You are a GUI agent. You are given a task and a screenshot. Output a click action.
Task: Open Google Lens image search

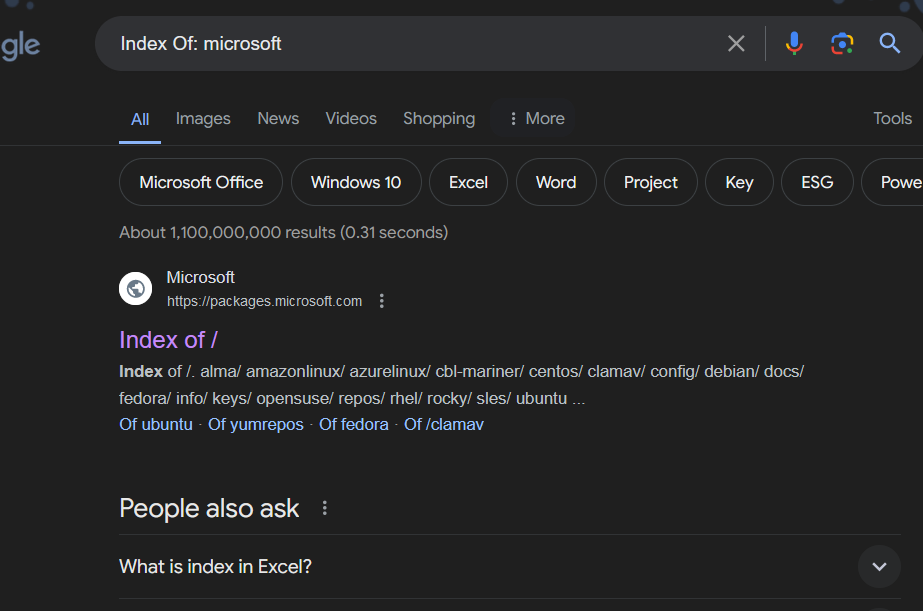pyautogui.click(x=842, y=43)
